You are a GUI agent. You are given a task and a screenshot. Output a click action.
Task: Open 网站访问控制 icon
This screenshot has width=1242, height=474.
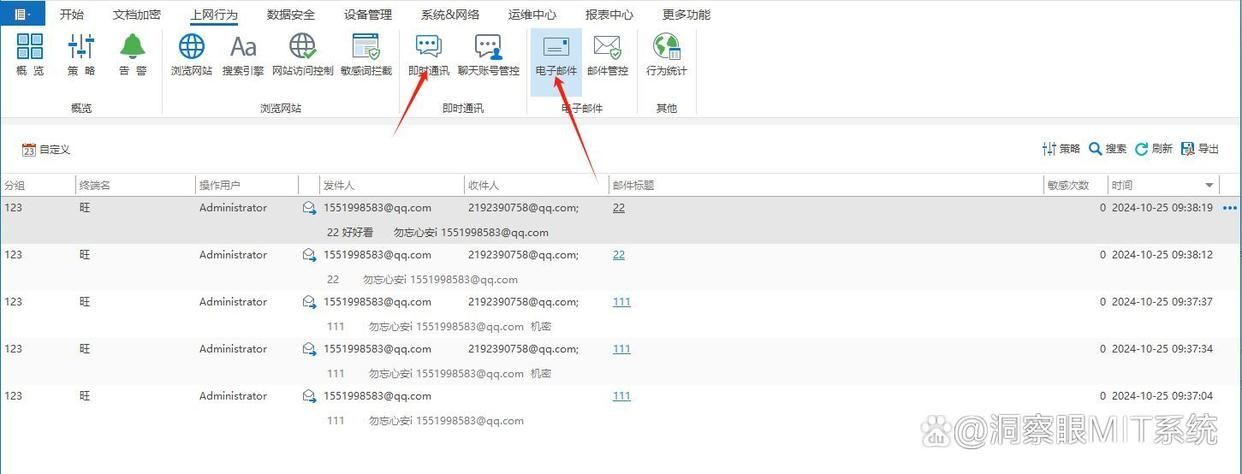point(302,54)
